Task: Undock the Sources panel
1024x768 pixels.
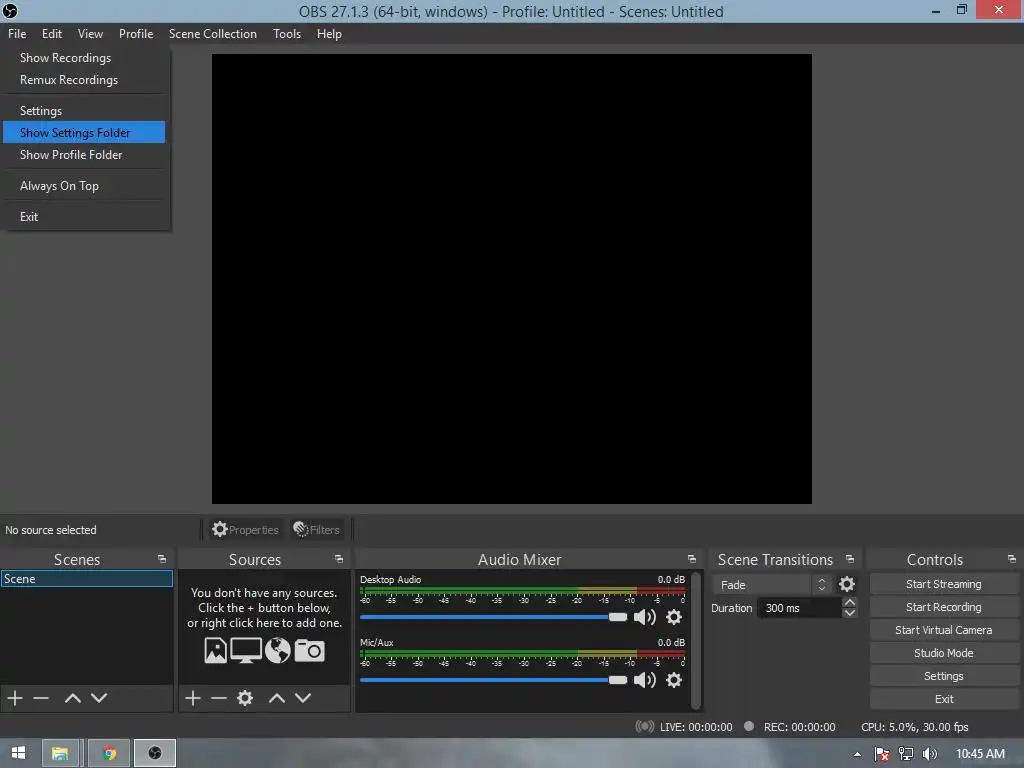Action: 339,559
